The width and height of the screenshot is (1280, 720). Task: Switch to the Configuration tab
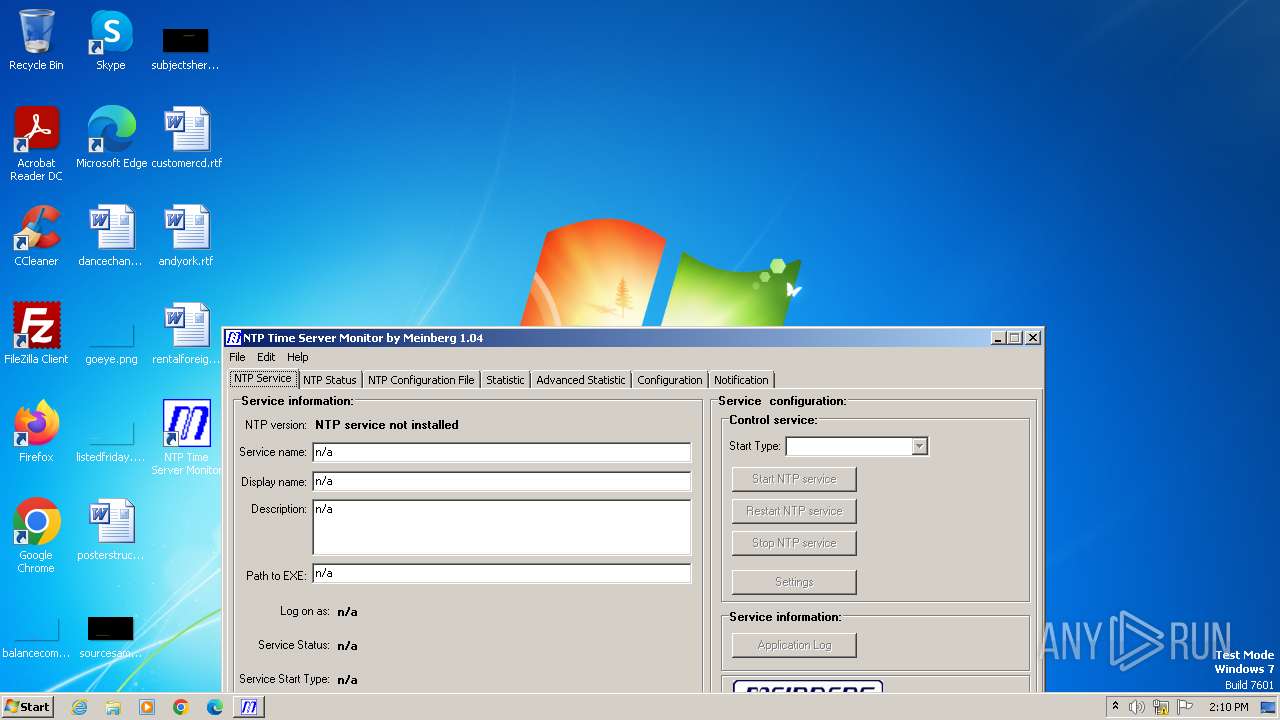pos(670,380)
